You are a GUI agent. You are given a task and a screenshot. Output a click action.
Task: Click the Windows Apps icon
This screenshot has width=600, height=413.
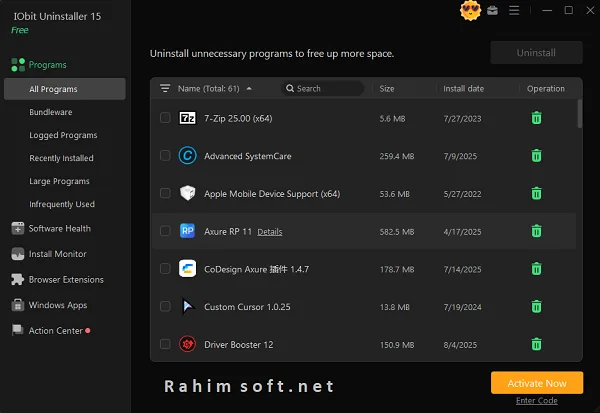[x=18, y=305]
